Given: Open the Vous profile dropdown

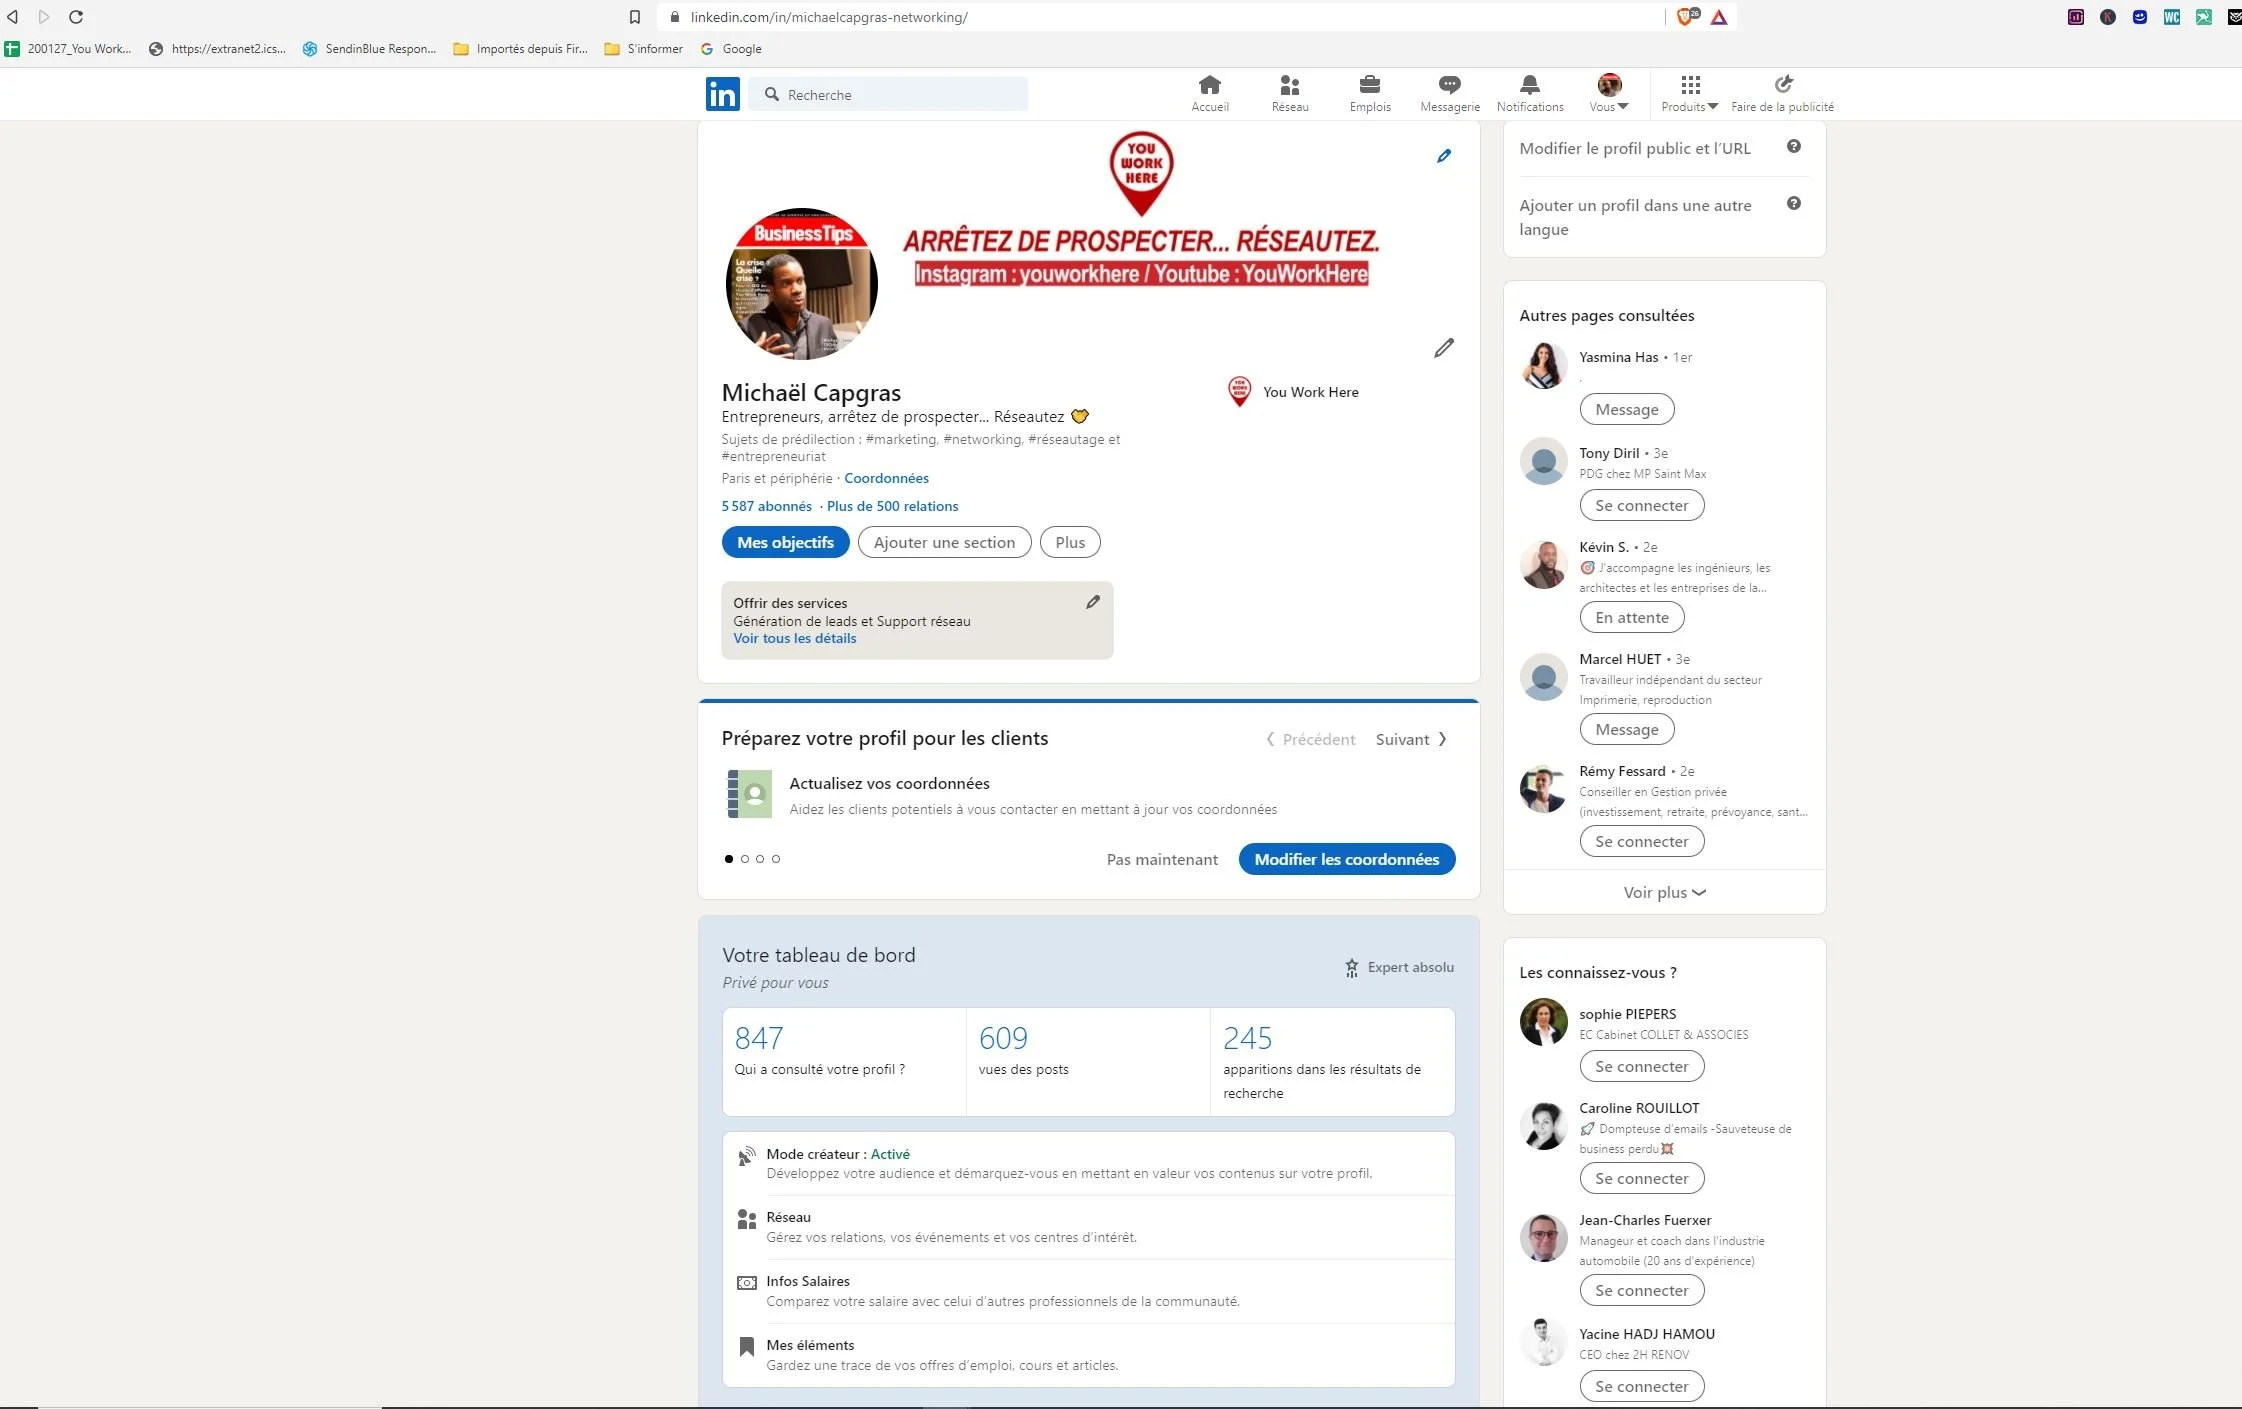Looking at the screenshot, I should click(1608, 93).
